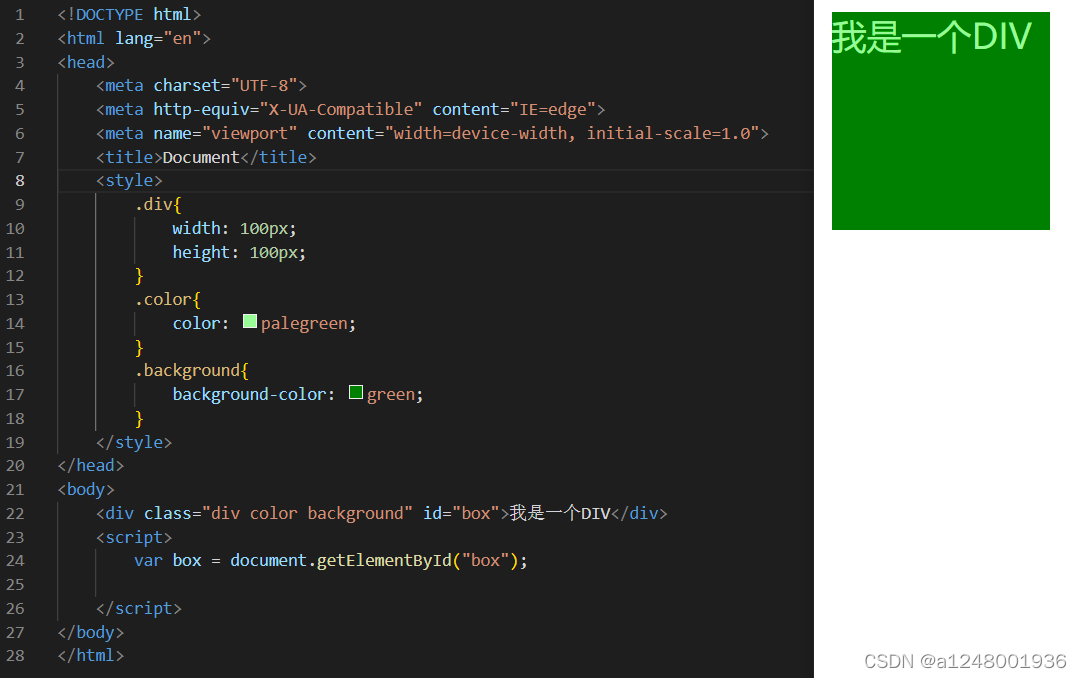Click the green DIV preview box
Screen dimensions: 1082x678
pyautogui.click(x=940, y=140)
